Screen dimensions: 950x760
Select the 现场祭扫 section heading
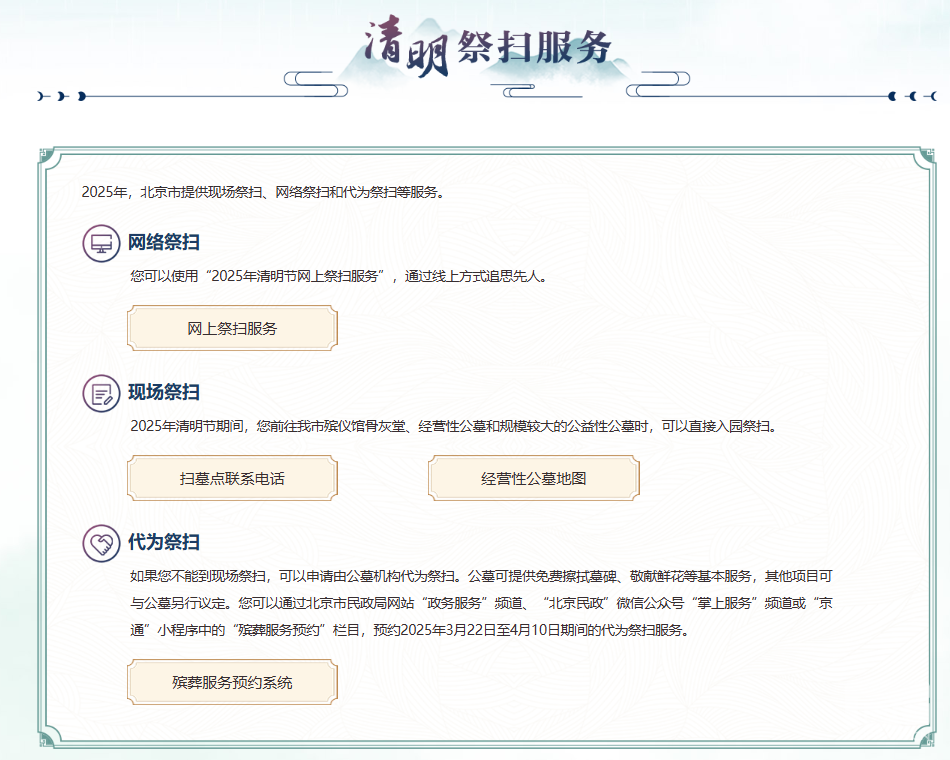[164, 392]
